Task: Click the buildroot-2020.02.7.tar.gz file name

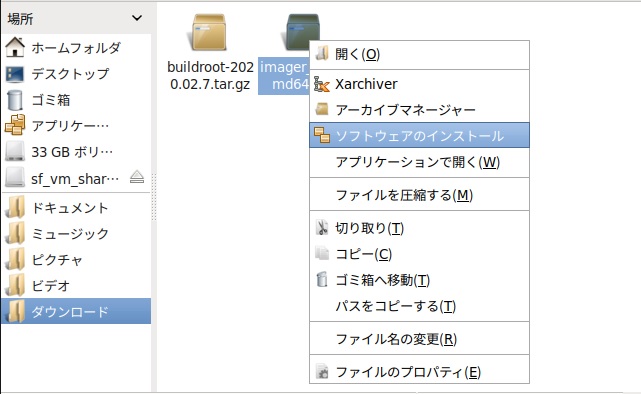Action: (x=210, y=75)
